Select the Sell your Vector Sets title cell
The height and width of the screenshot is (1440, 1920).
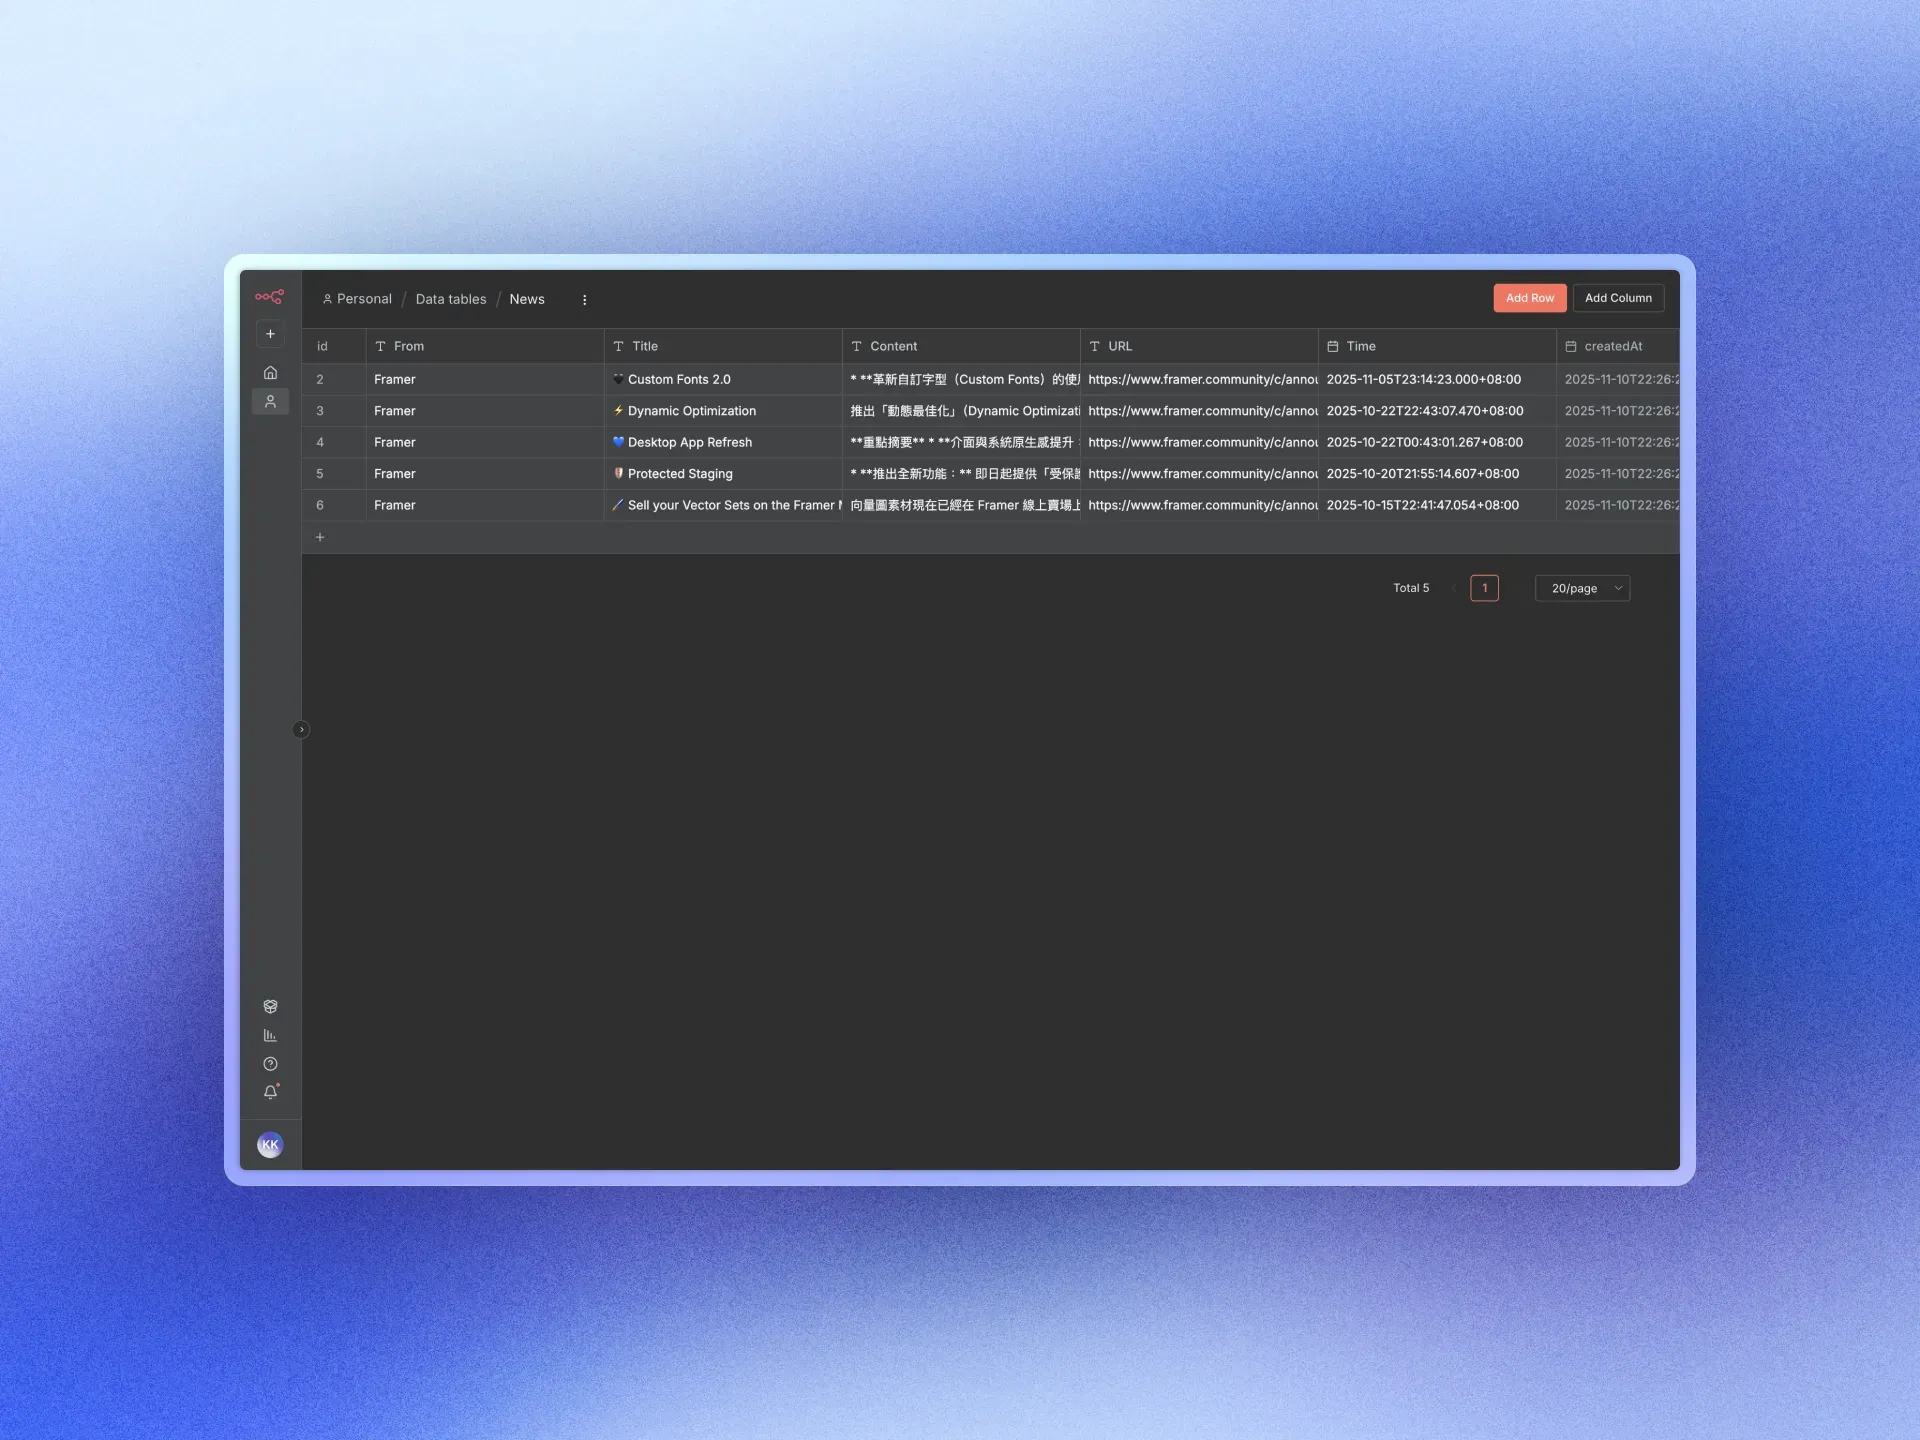(723, 505)
